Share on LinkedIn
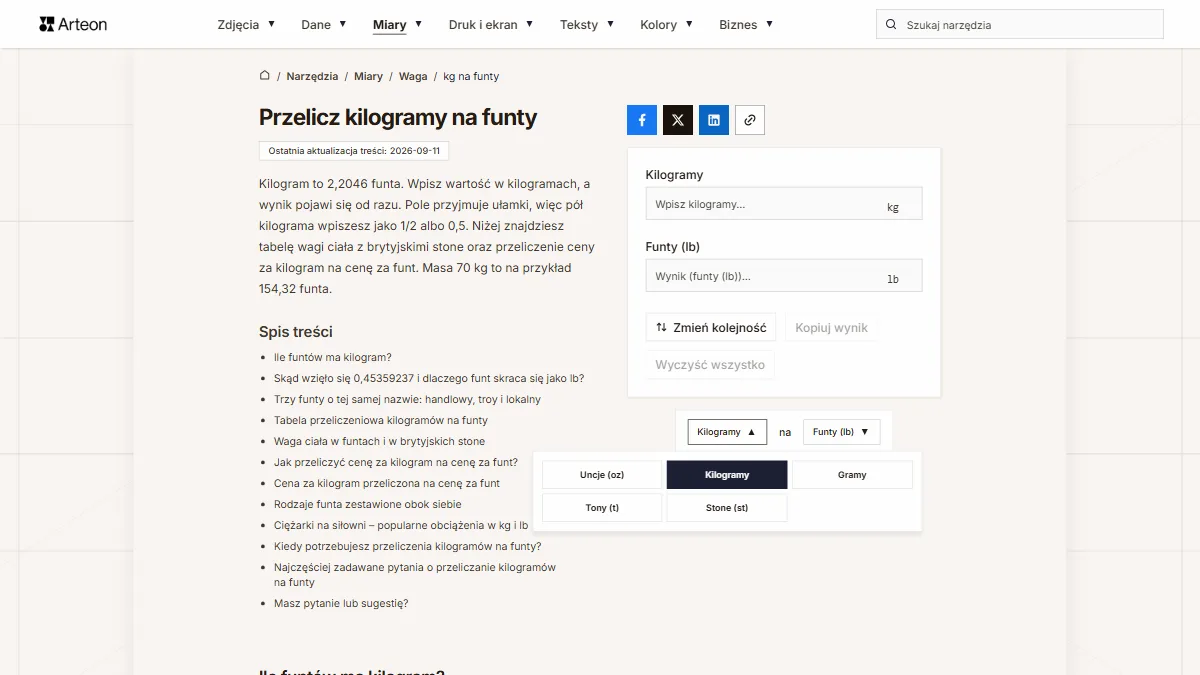This screenshot has height=675, width=1200. pyautogui.click(x=714, y=120)
